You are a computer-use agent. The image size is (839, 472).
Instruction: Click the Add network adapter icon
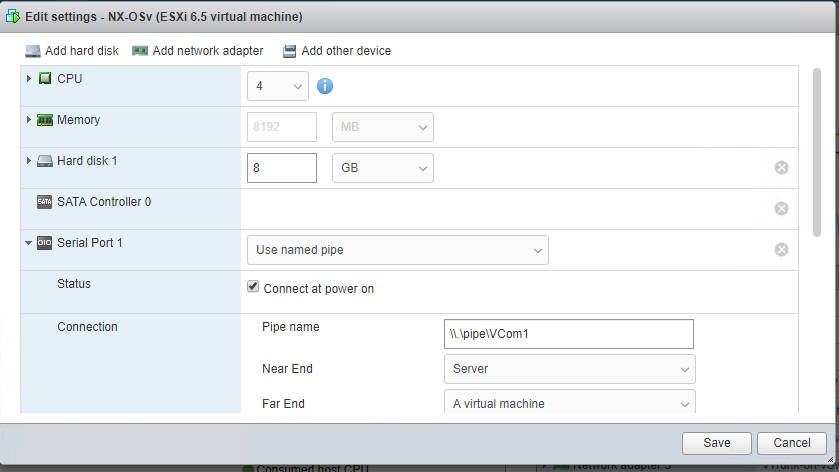pyautogui.click(x=140, y=51)
